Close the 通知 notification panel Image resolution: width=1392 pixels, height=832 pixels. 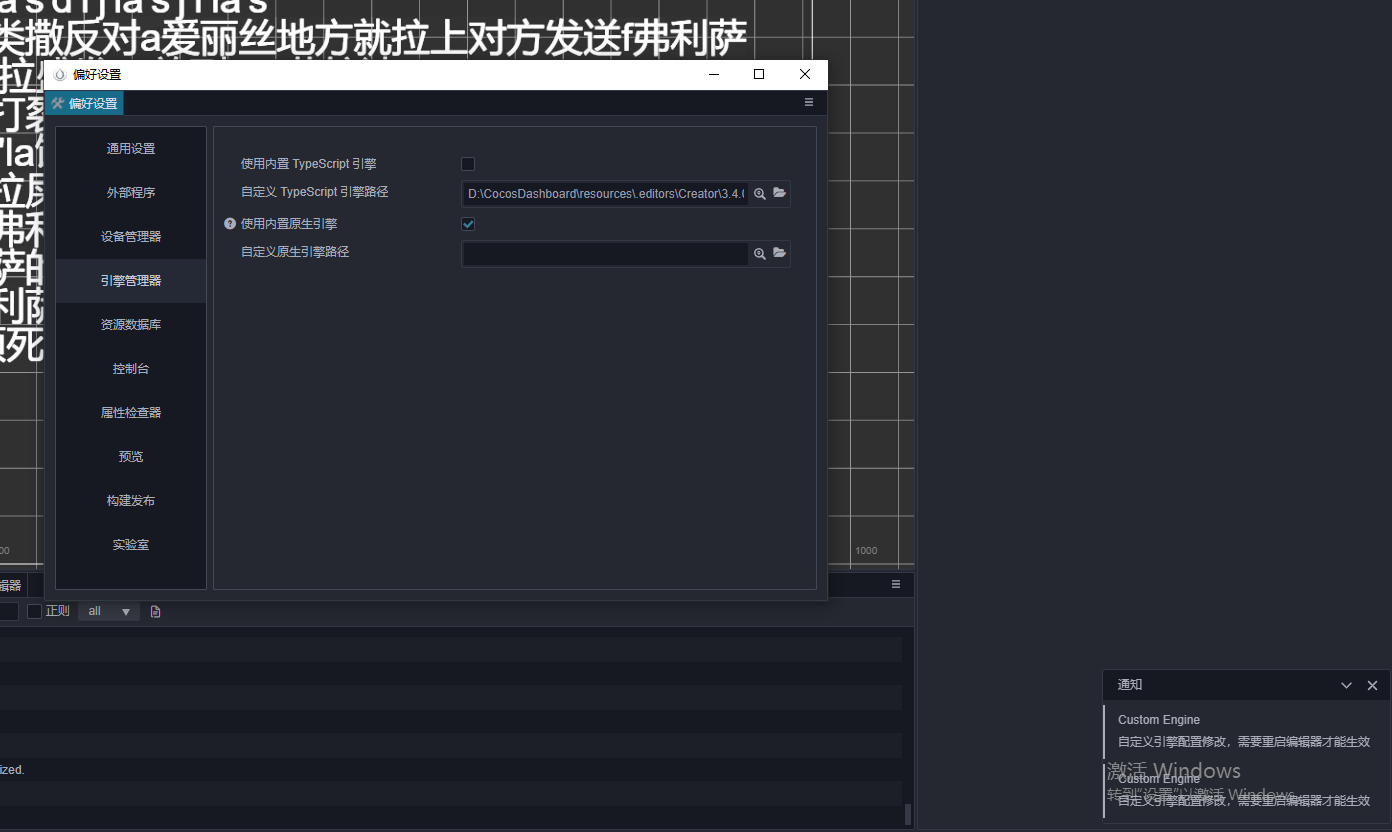[1372, 685]
